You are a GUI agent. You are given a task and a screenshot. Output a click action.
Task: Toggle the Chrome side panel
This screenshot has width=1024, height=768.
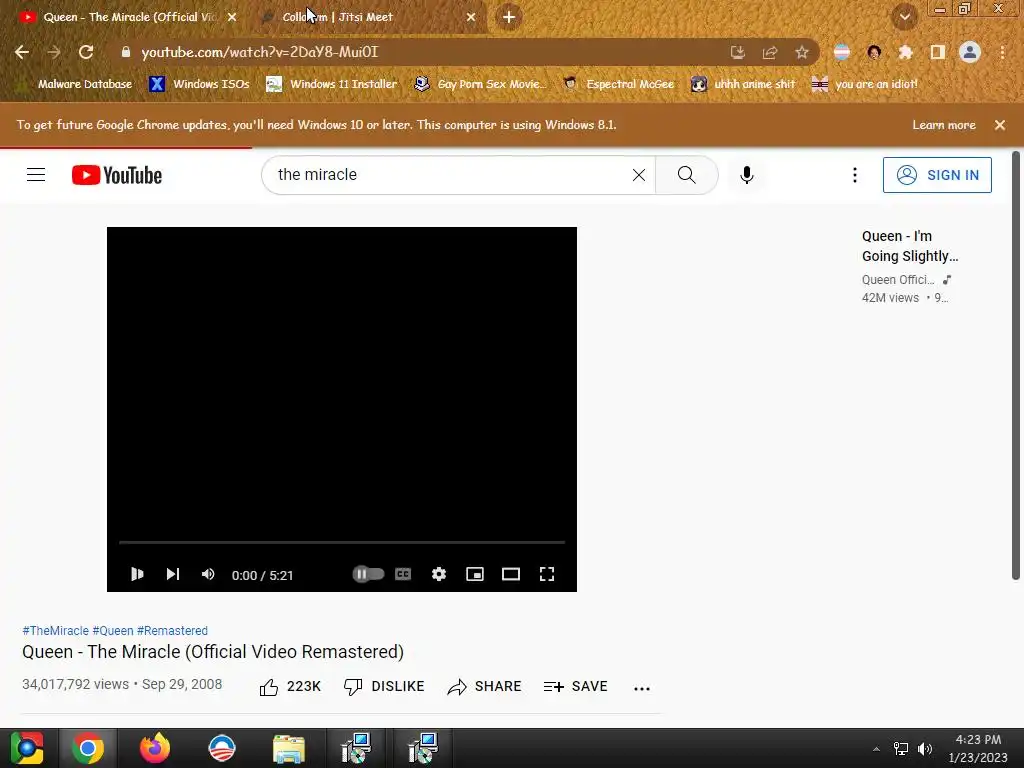pos(938,52)
